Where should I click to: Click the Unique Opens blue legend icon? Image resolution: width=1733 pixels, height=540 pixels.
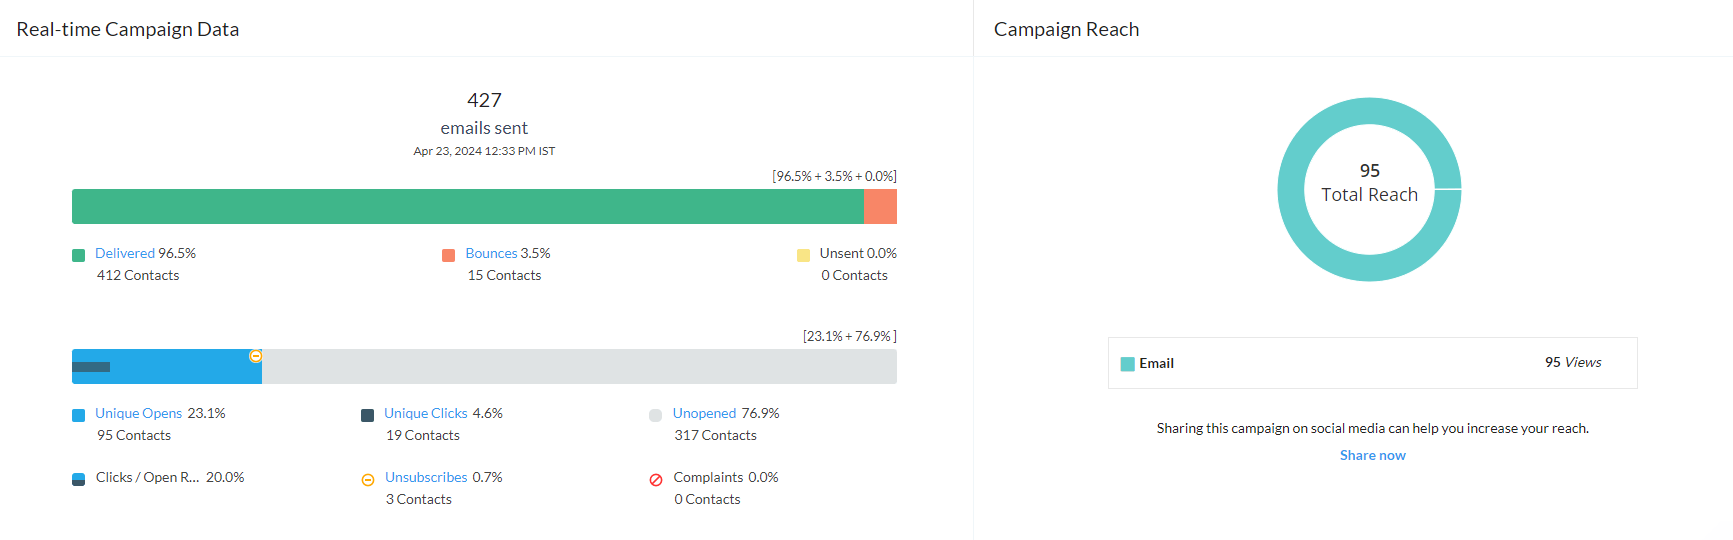[x=78, y=415]
